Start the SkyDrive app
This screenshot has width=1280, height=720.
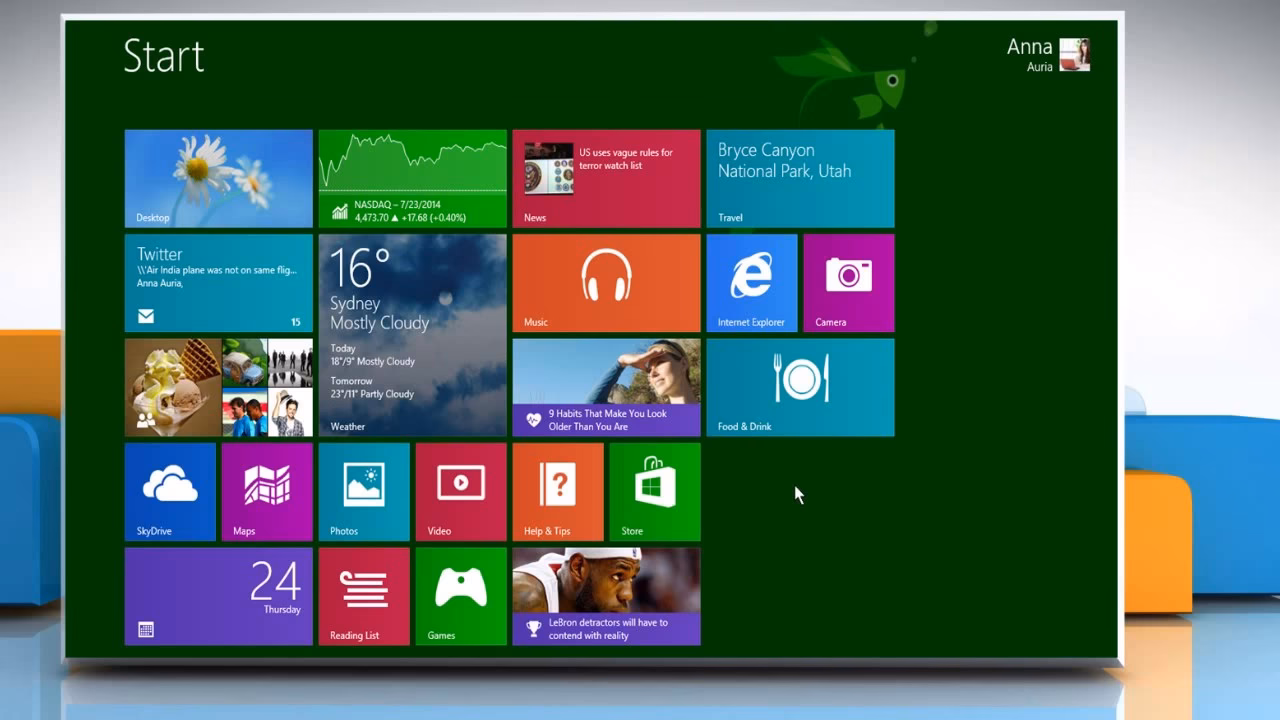click(x=170, y=491)
